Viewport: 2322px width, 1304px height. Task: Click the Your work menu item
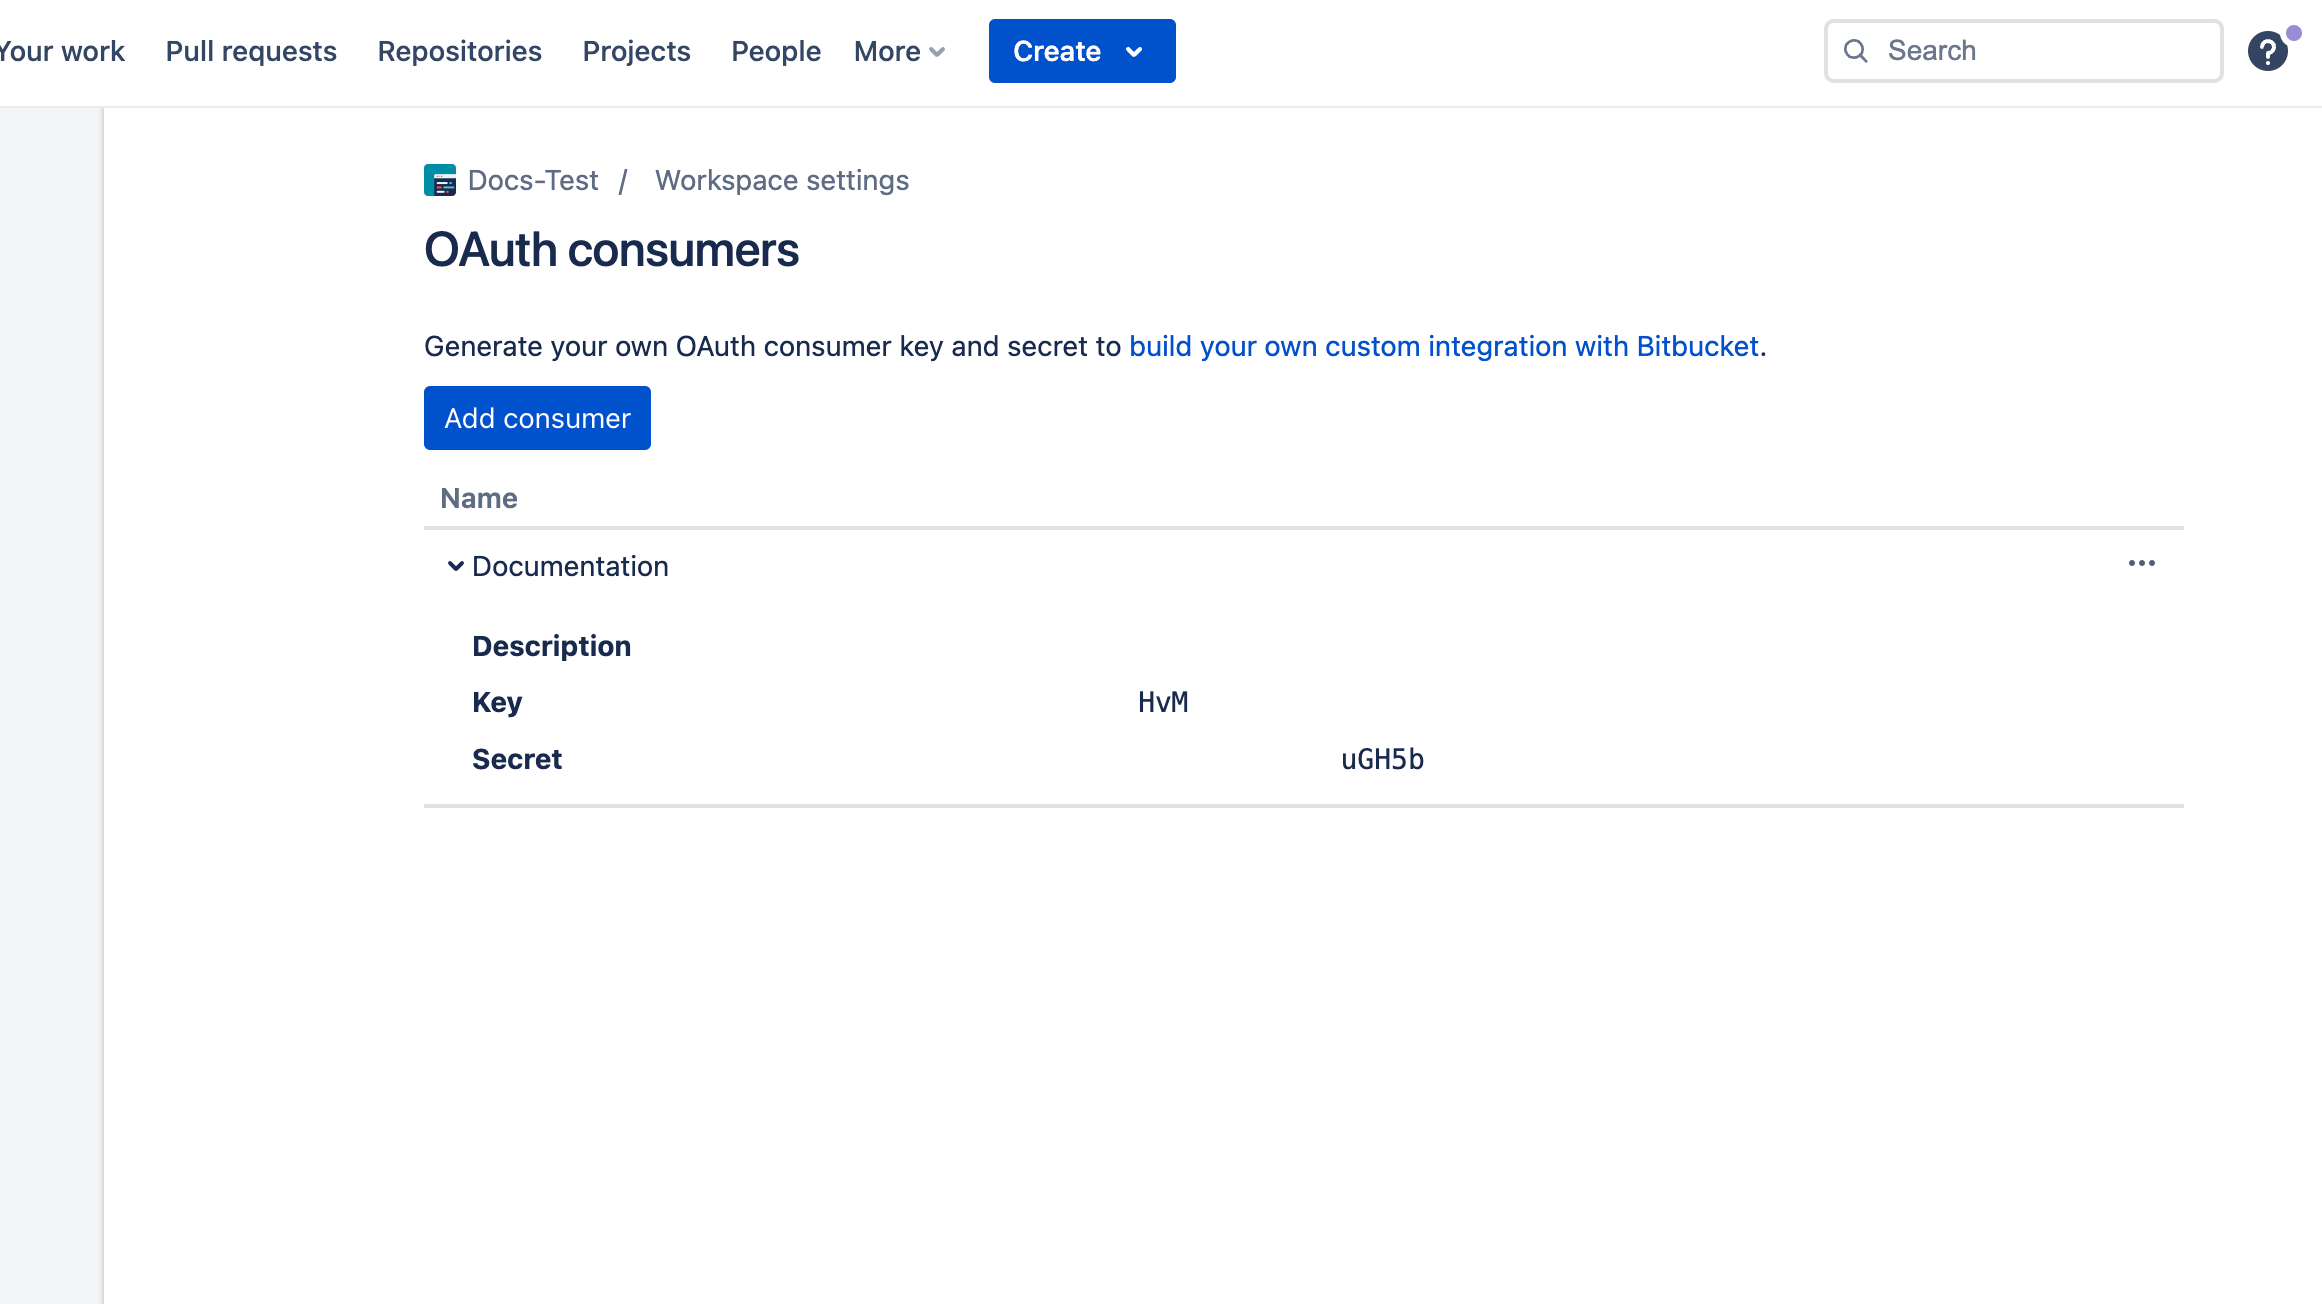tap(61, 51)
